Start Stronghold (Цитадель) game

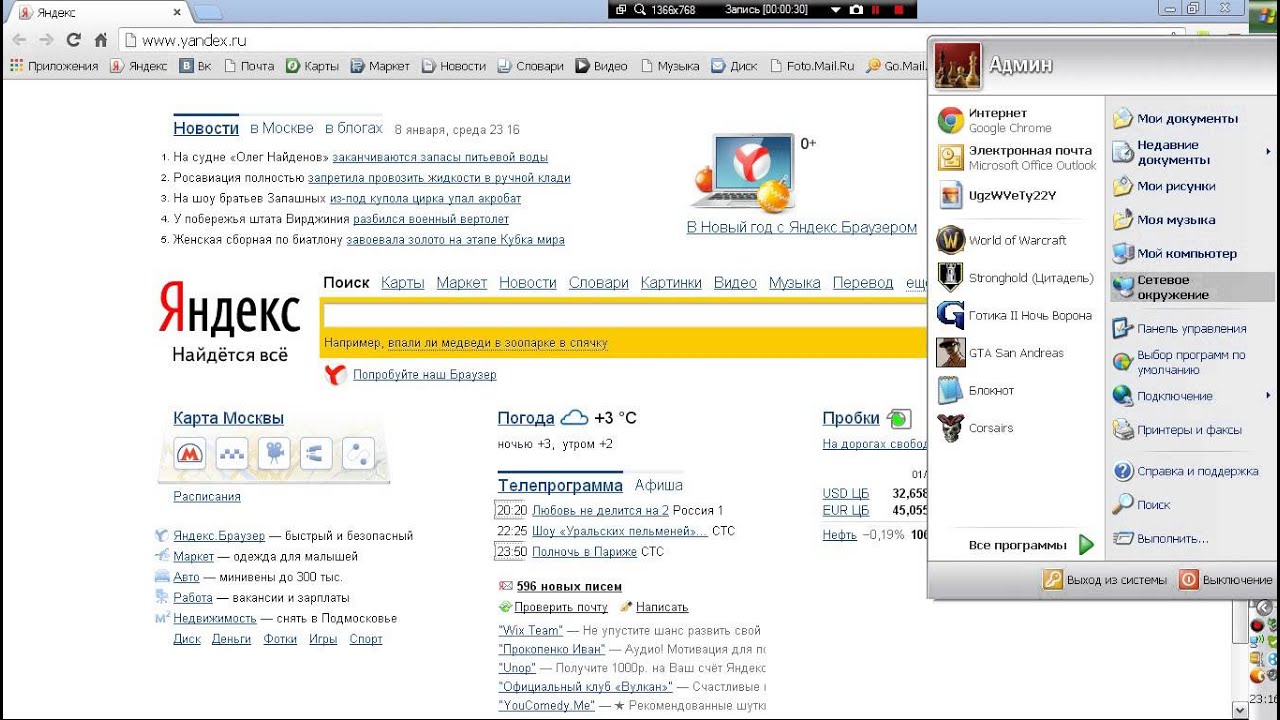tap(1016, 278)
